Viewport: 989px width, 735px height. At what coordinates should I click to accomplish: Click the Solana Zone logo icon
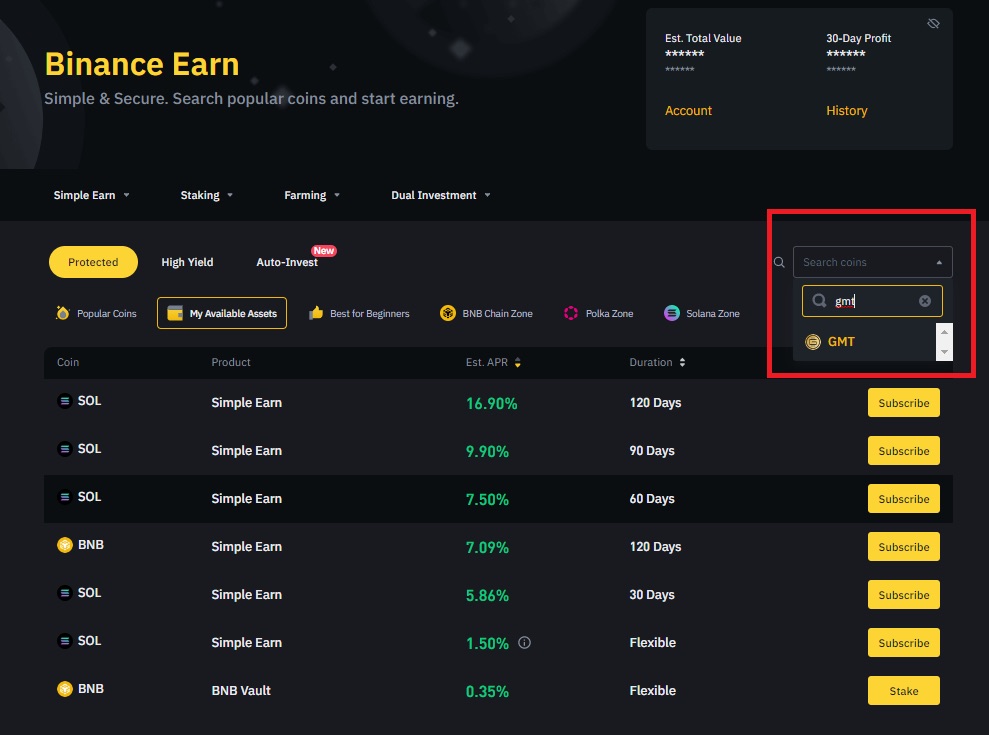(672, 313)
